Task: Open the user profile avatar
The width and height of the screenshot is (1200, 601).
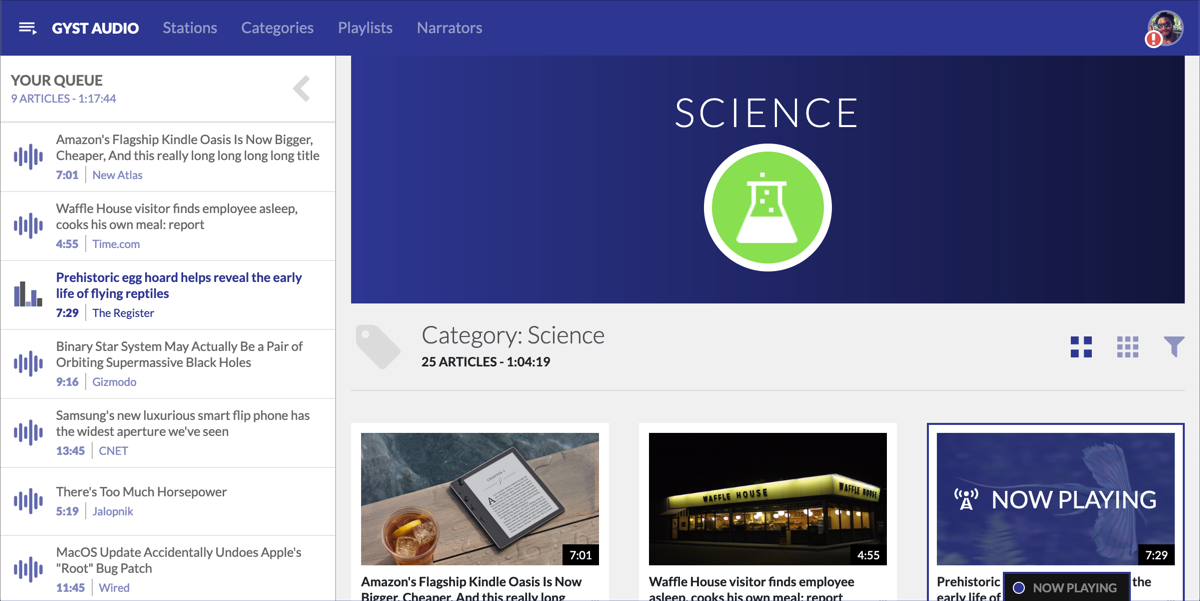Action: point(1166,27)
